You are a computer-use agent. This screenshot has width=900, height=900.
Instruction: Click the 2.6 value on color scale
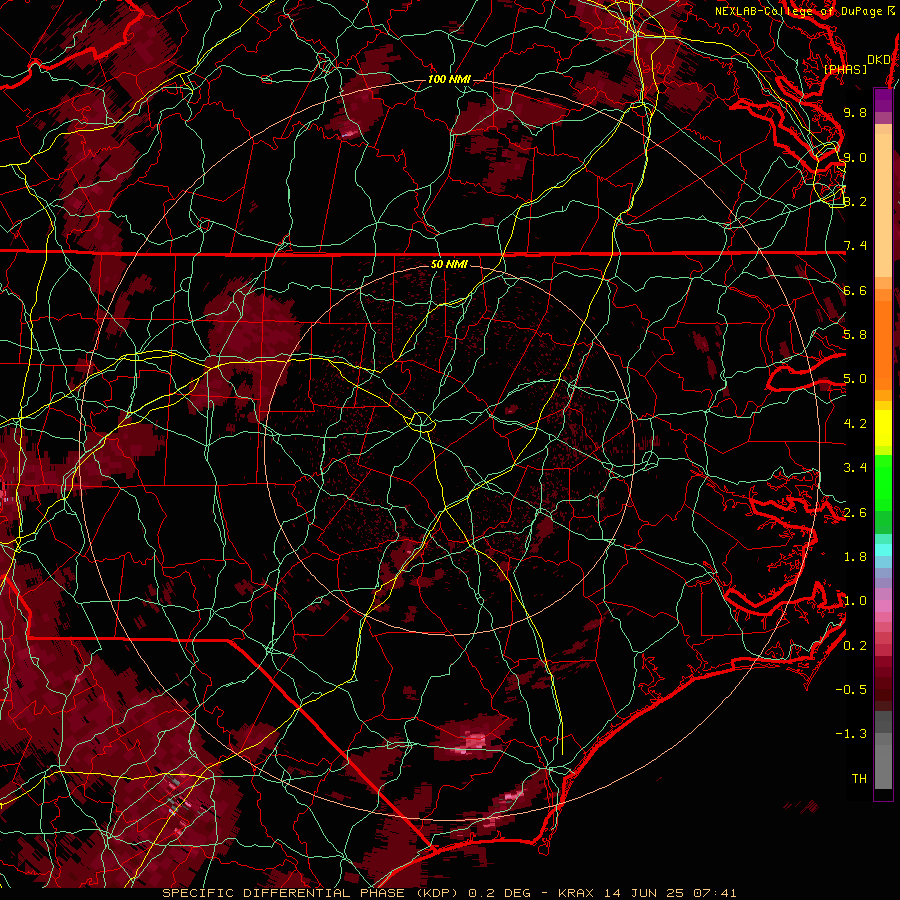click(x=855, y=513)
